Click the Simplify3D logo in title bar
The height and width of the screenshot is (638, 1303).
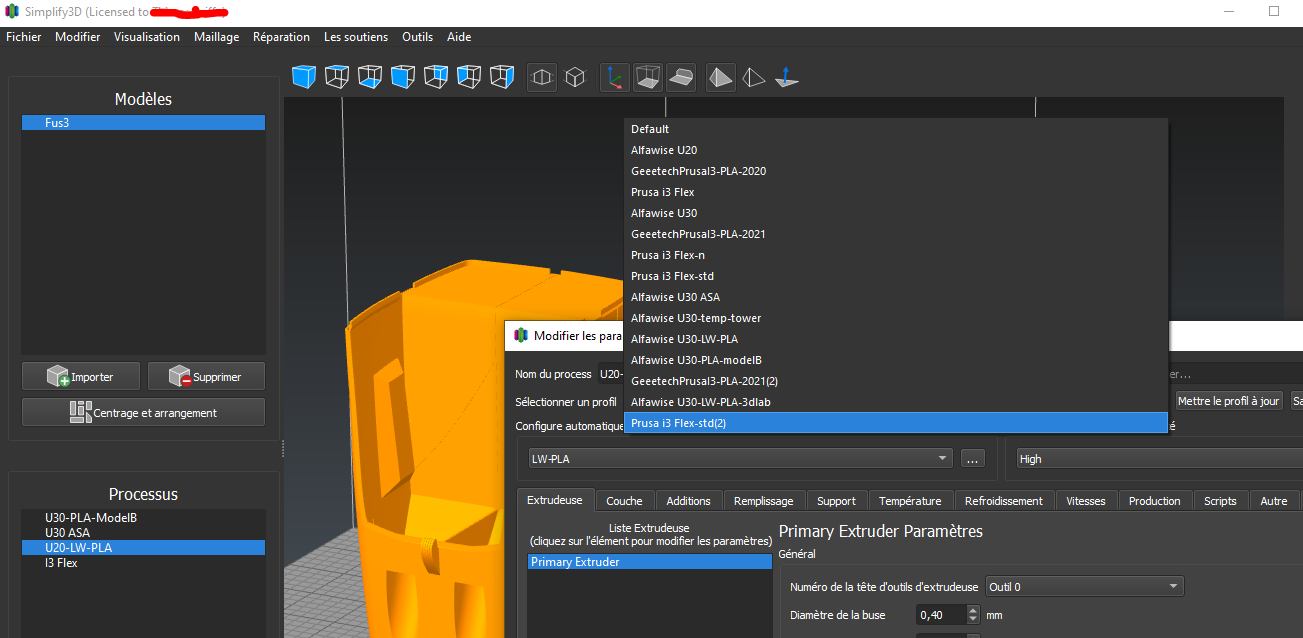tap(12, 12)
